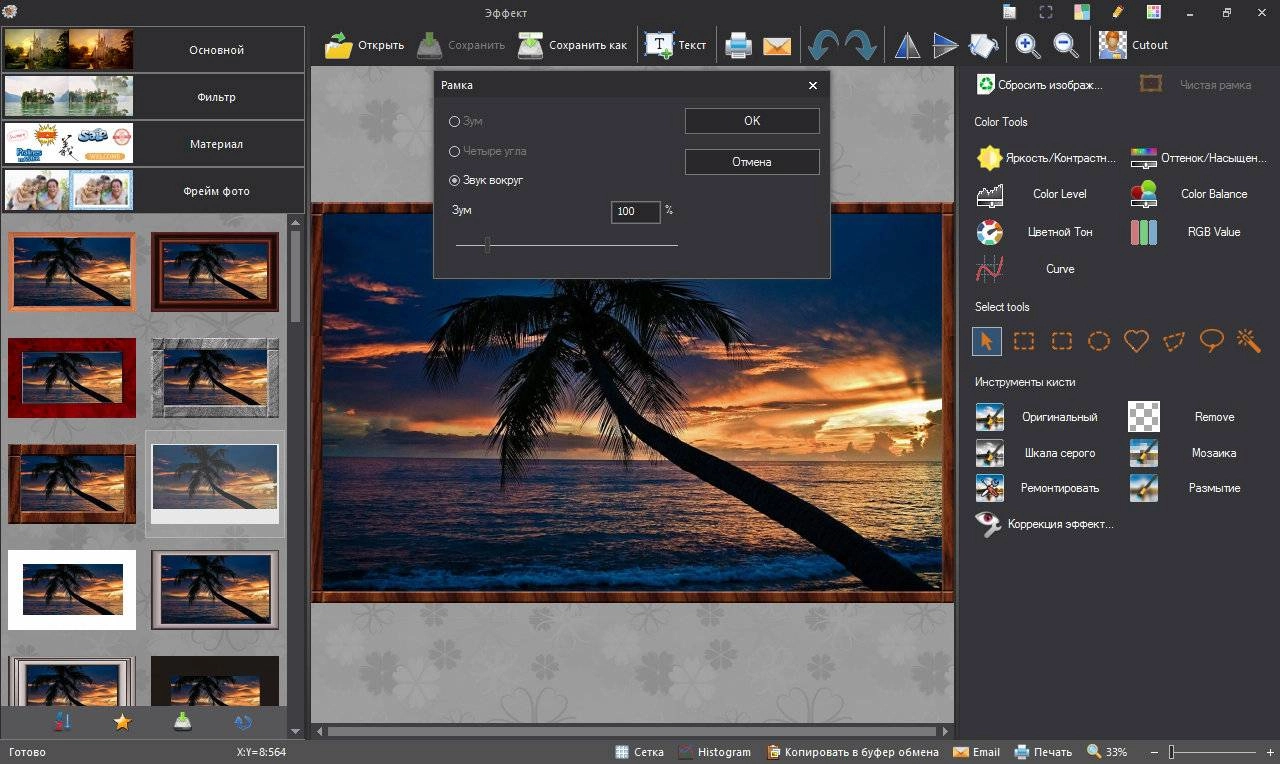Image resolution: width=1280 pixels, height=764 pixels.
Task: Zoom in with the plus magnifier
Action: (1027, 45)
